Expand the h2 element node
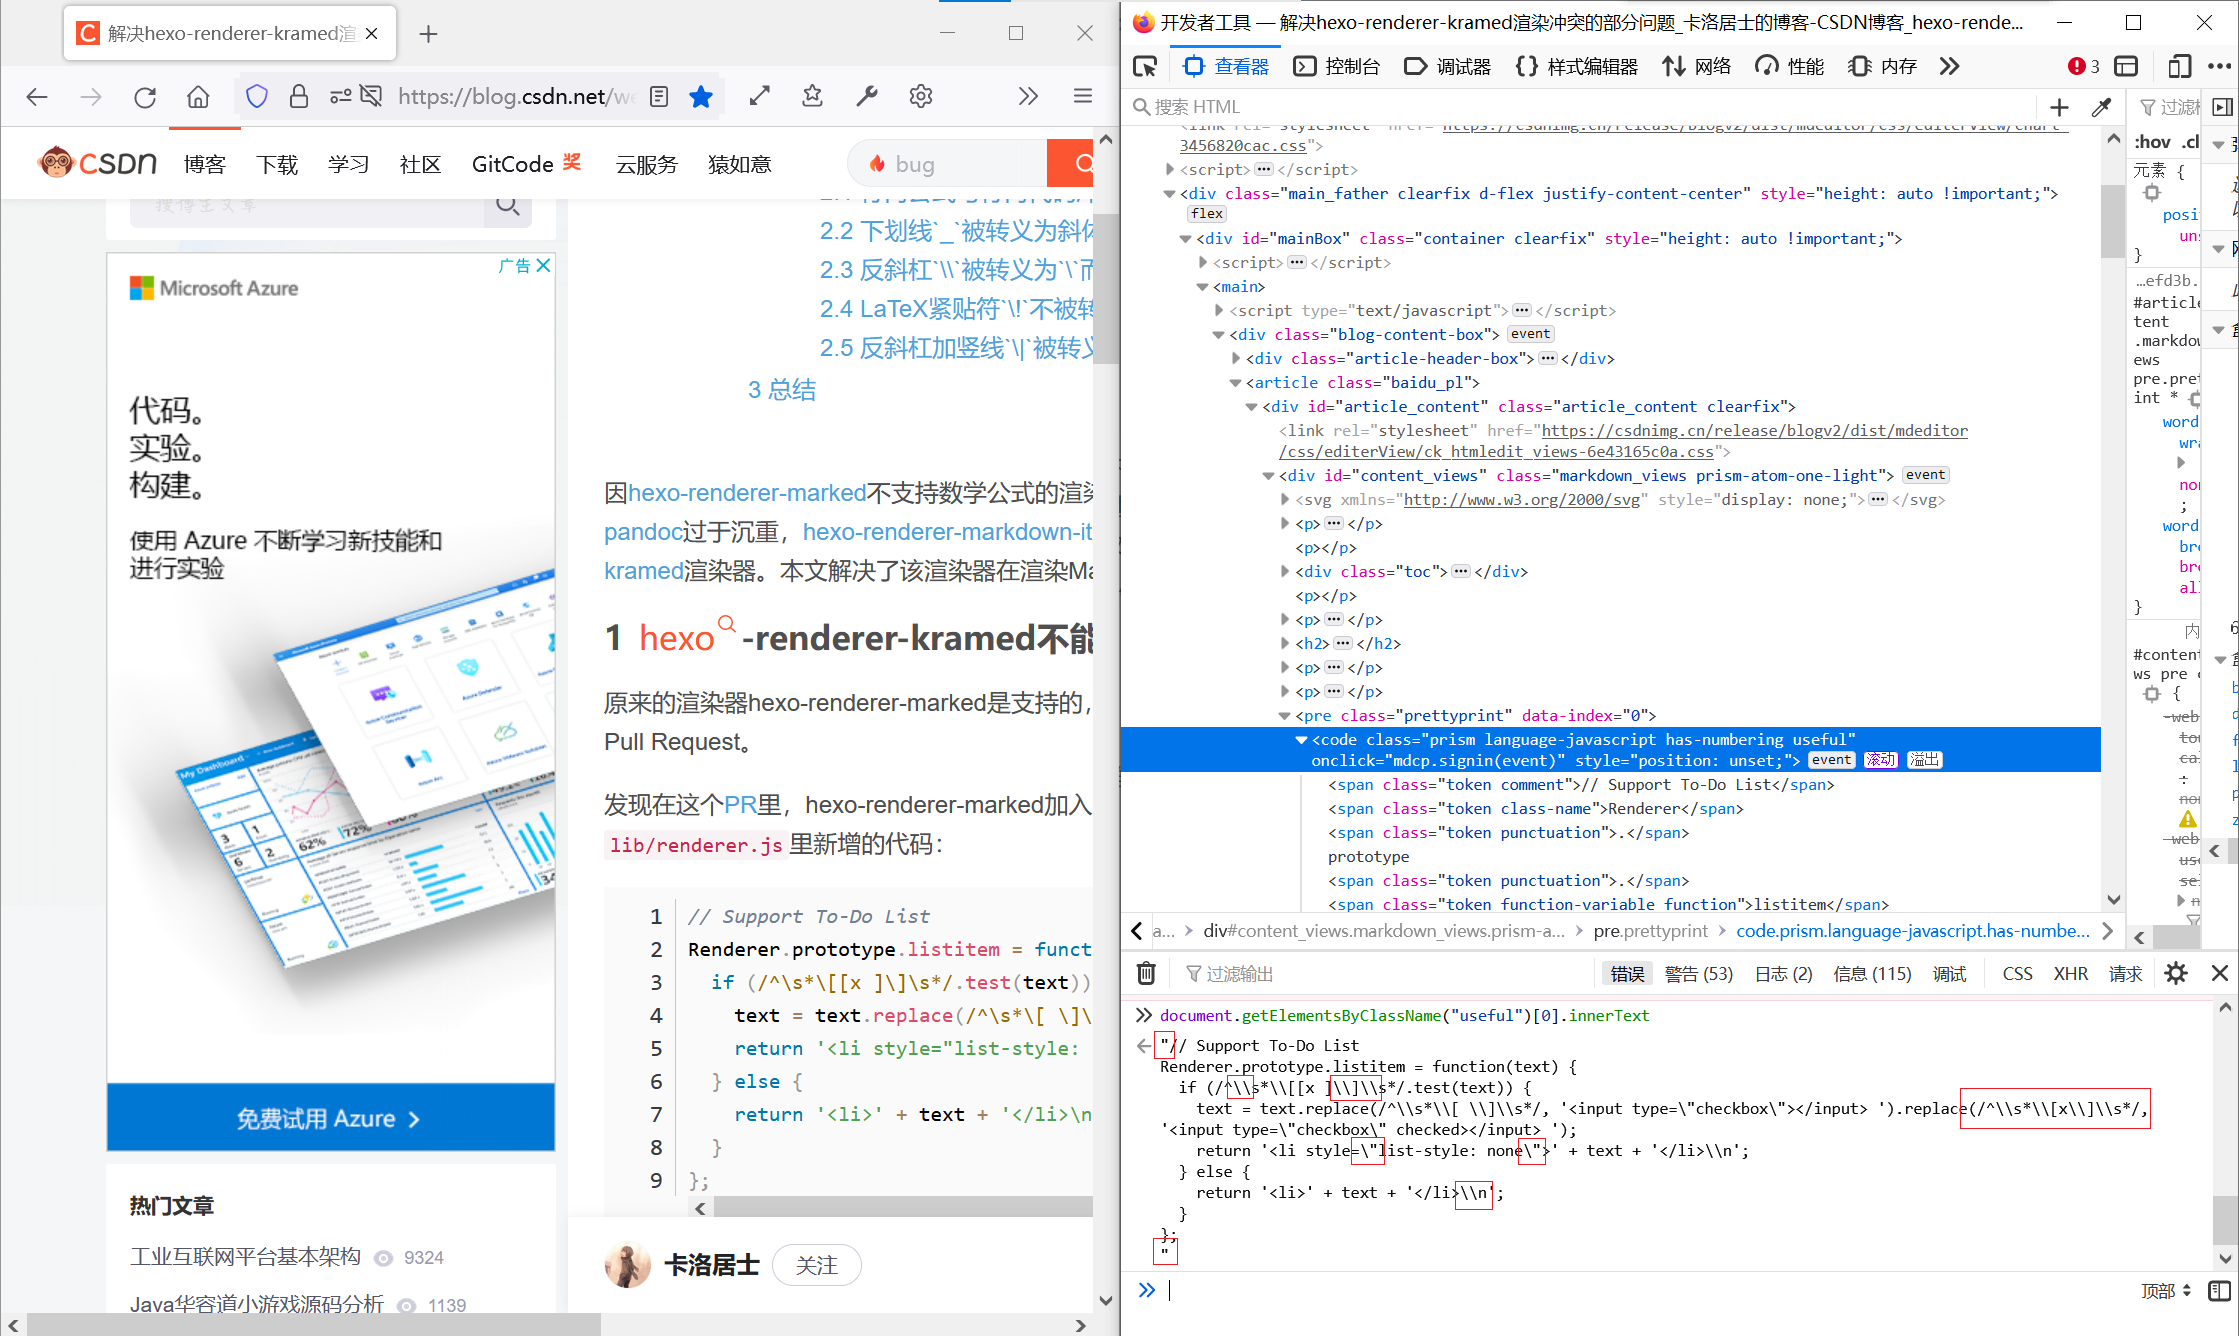Screen dimensions: 2239x1336 click(1285, 644)
